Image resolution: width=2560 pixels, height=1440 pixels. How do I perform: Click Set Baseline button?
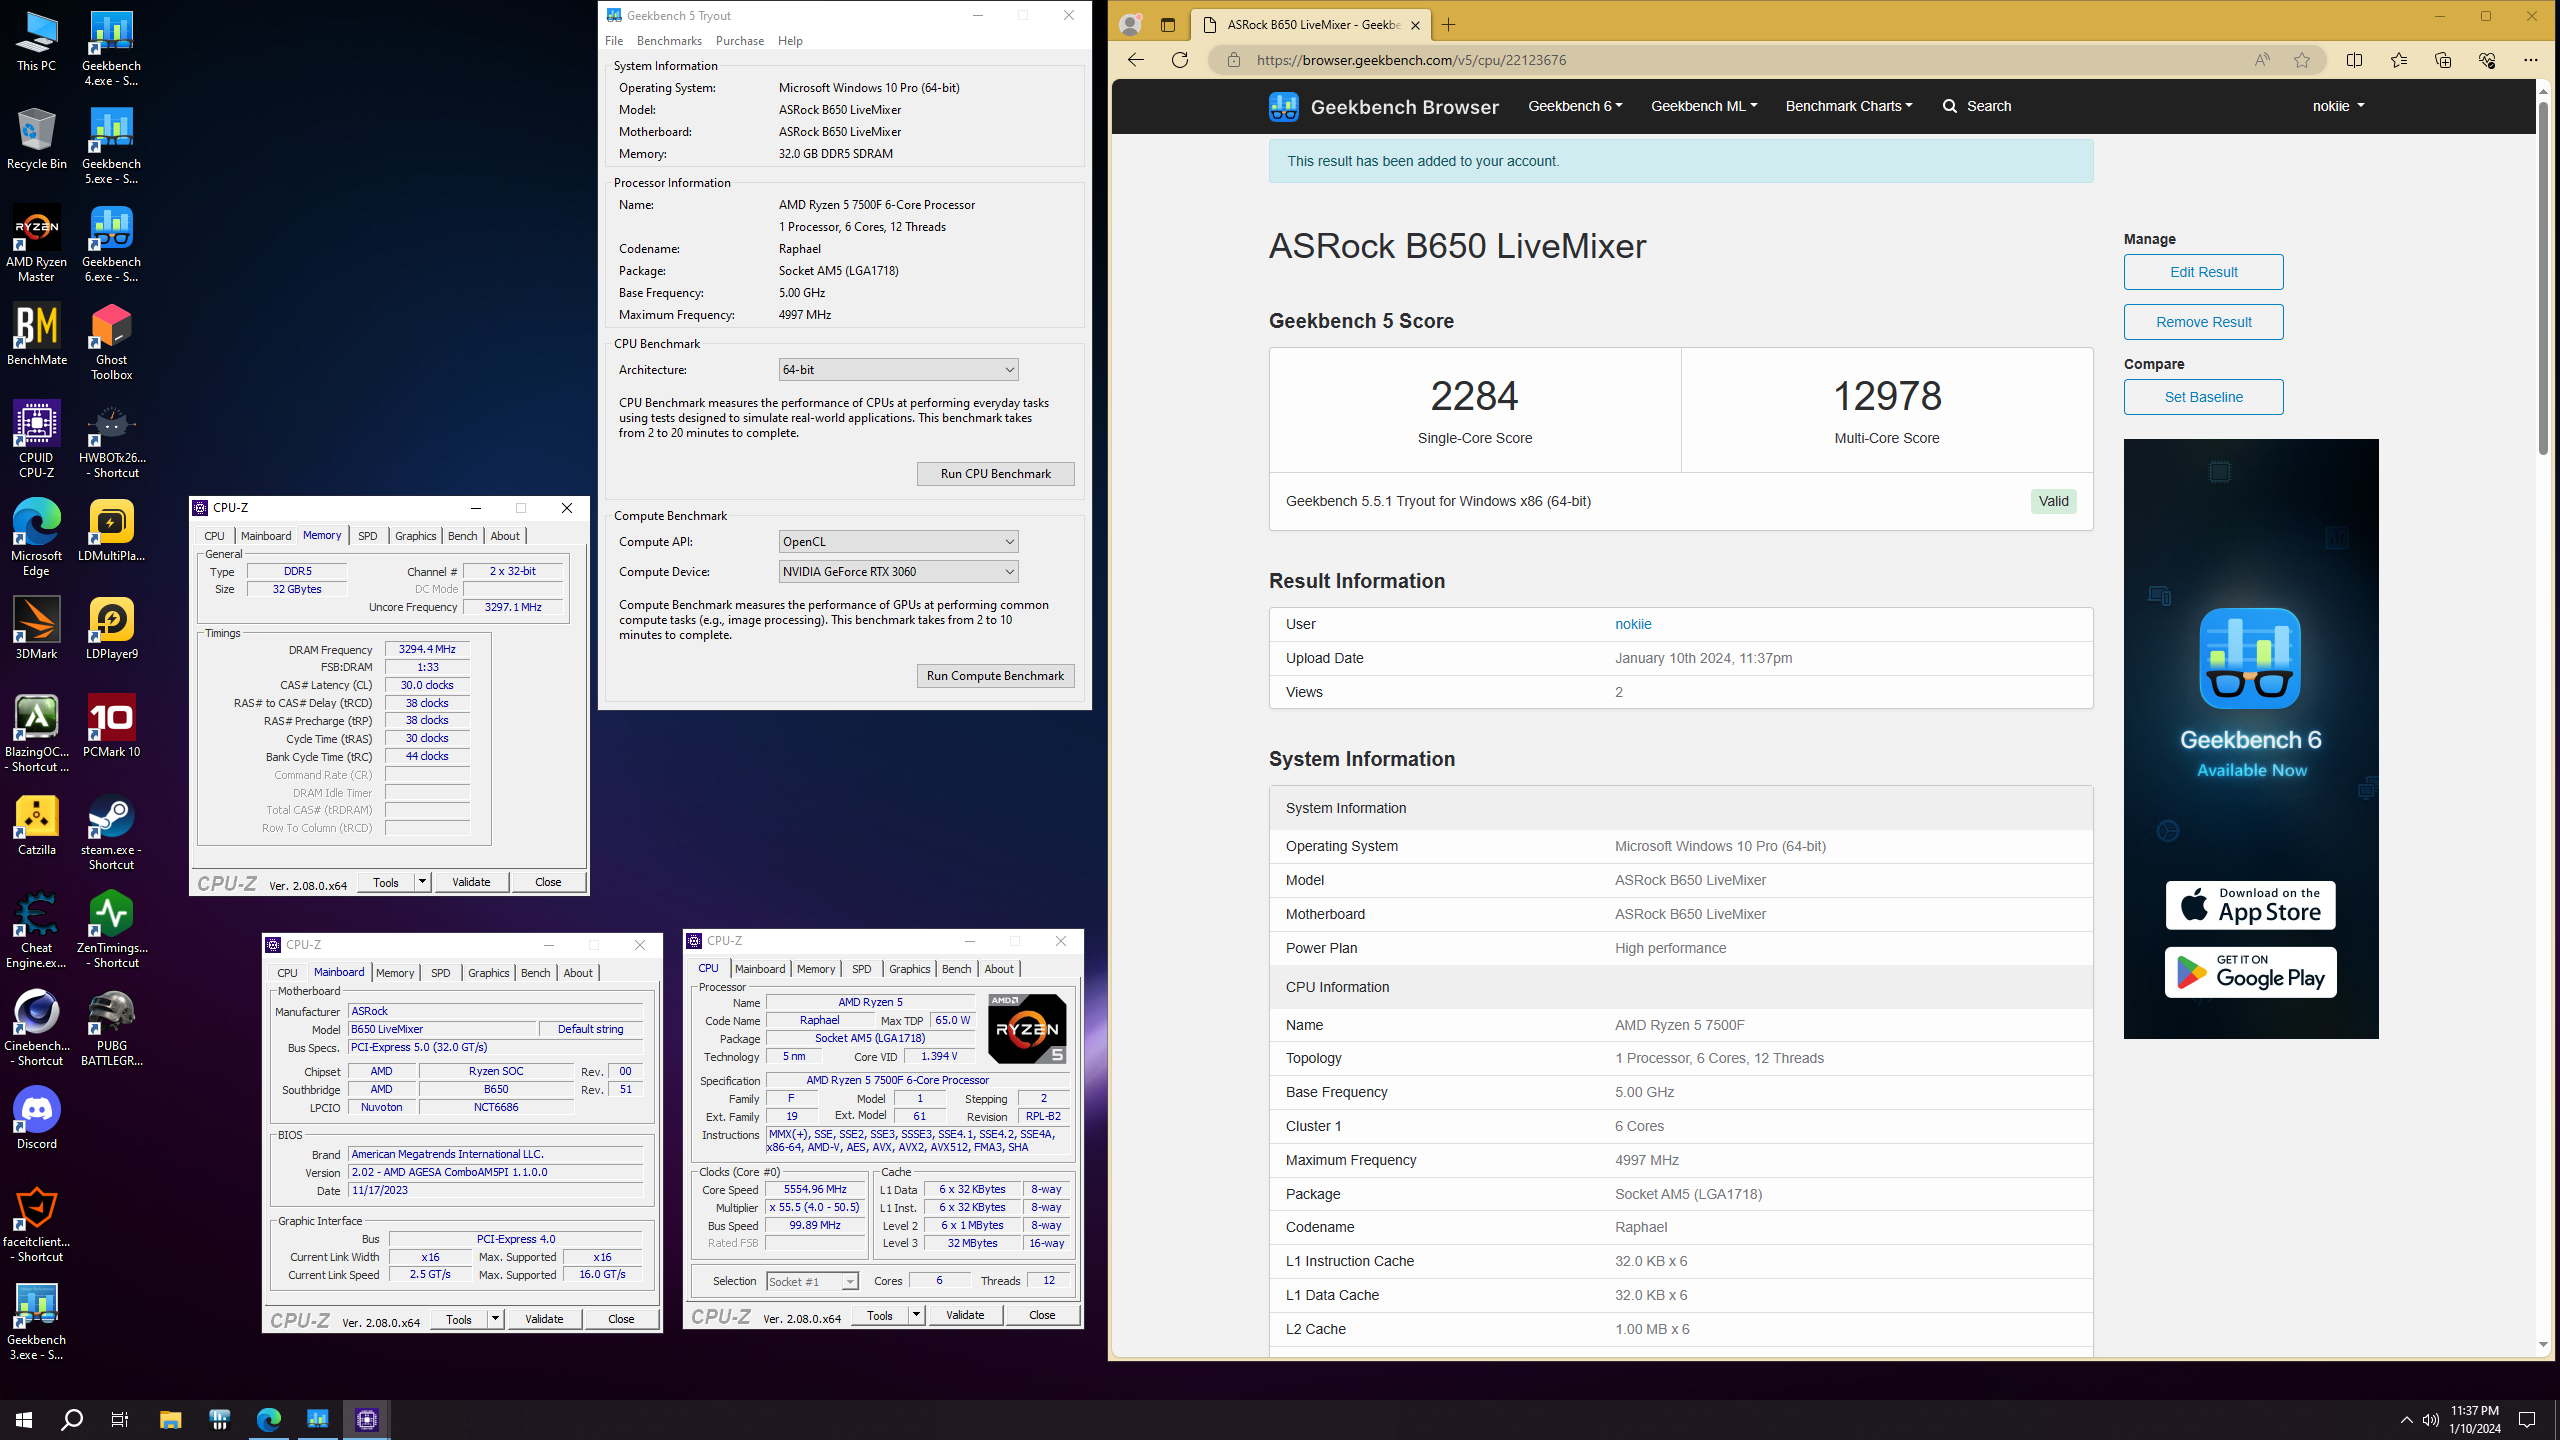[2203, 397]
